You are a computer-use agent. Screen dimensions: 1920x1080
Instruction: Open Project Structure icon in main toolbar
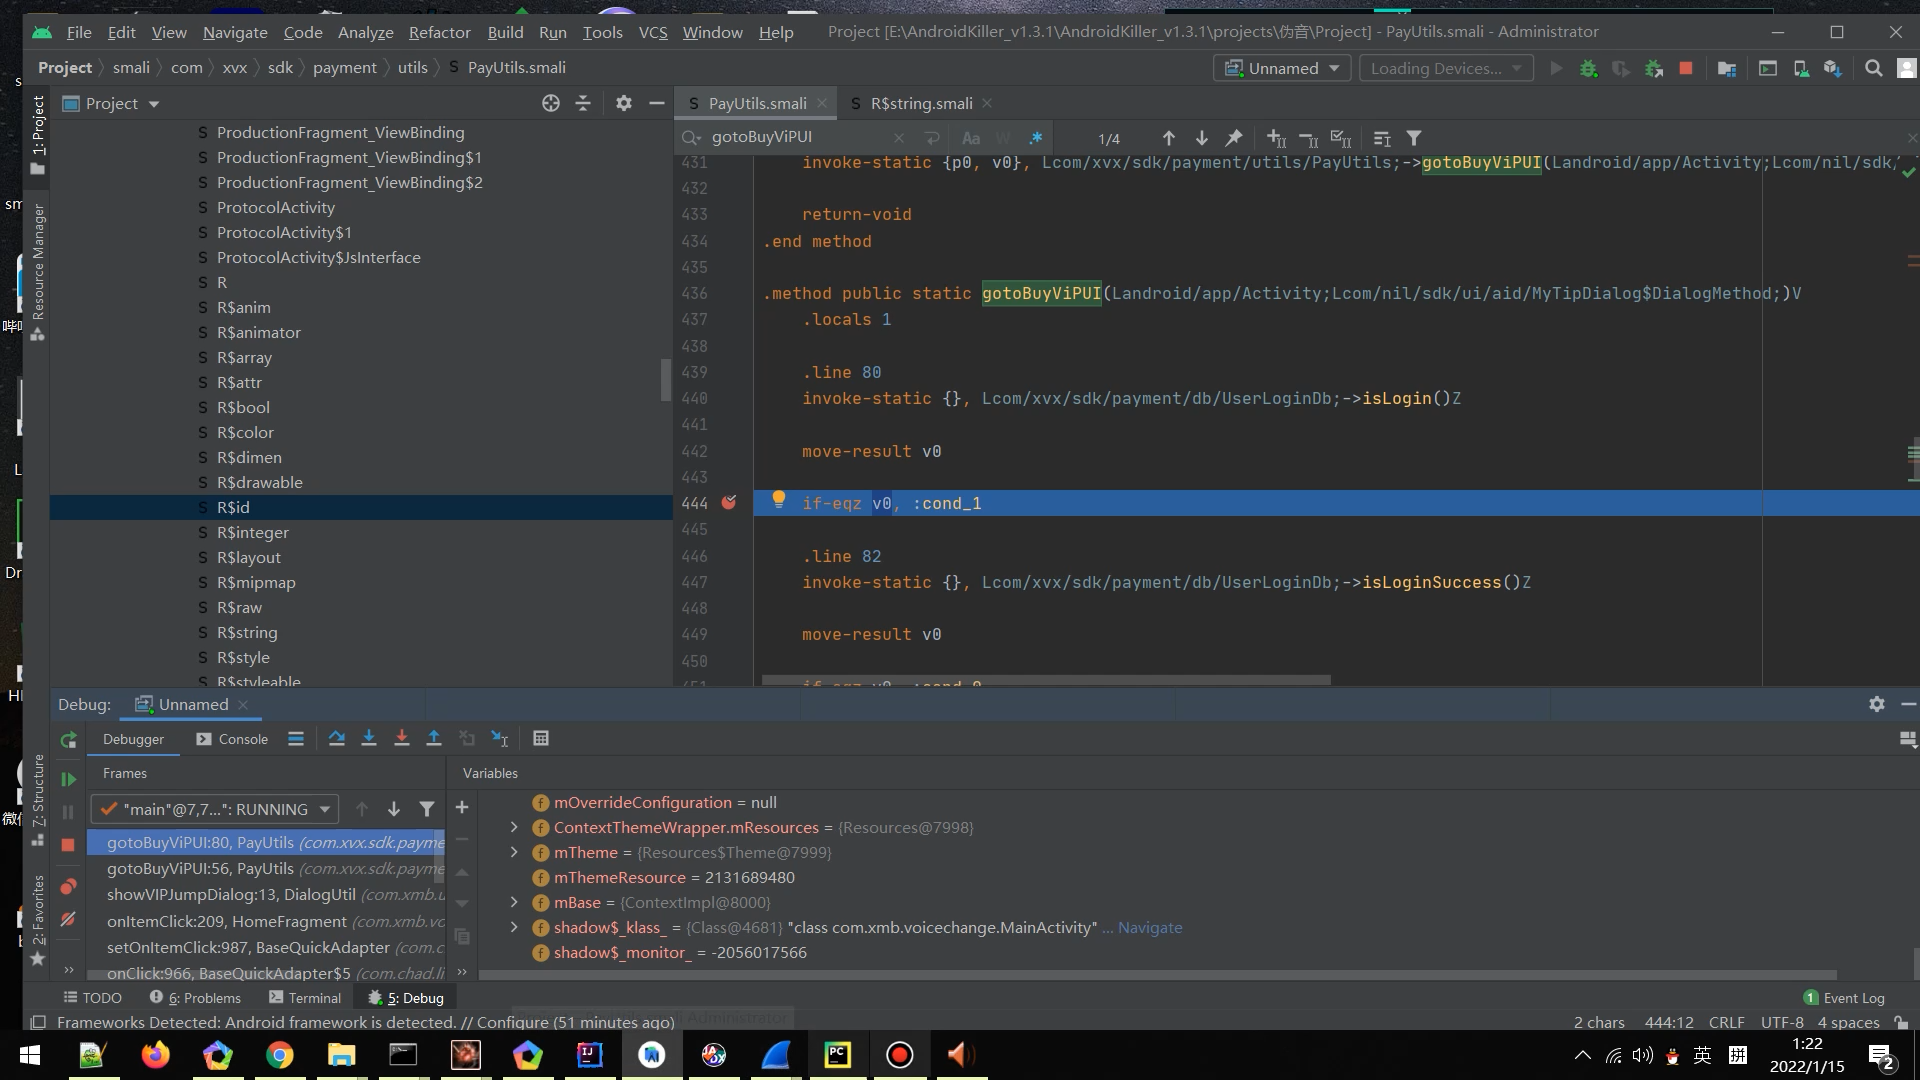(1726, 68)
